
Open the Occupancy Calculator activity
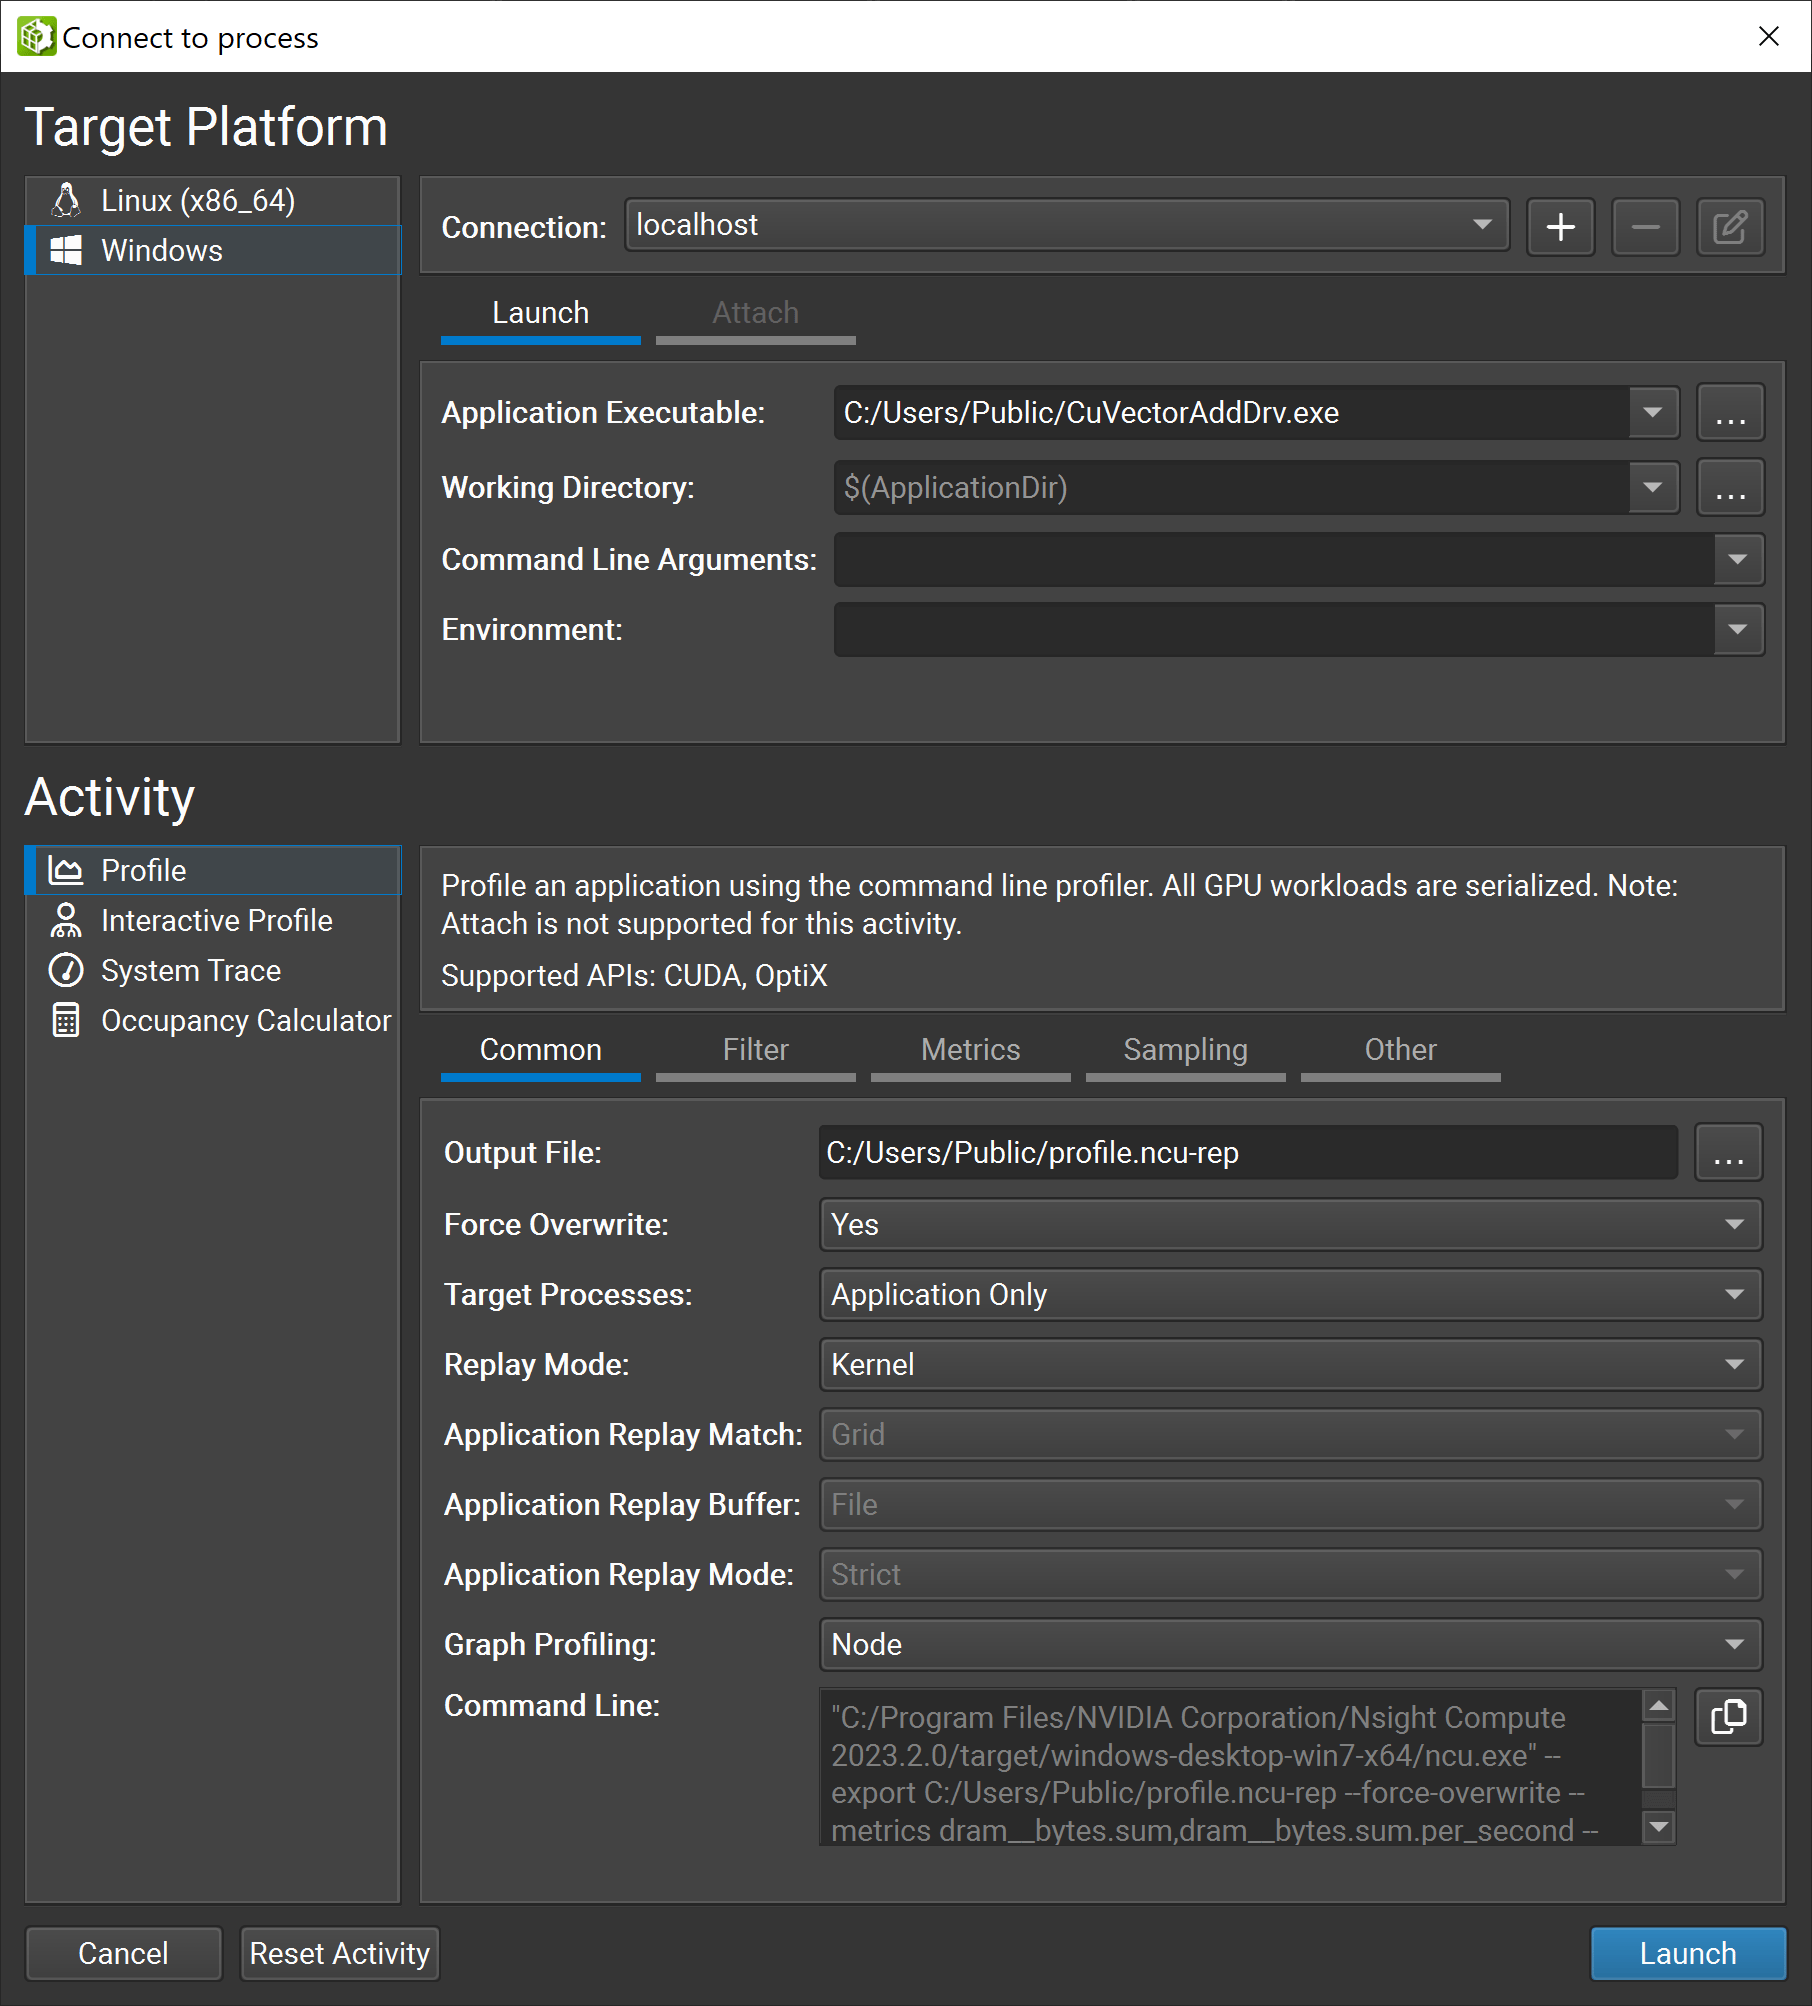[x=245, y=1020]
